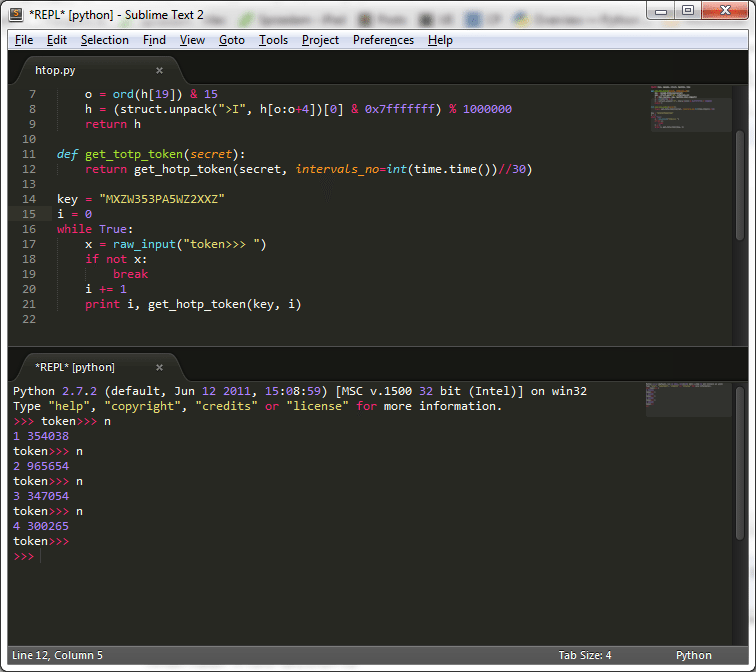The height and width of the screenshot is (672, 756).
Task: Change Tab Size: 4 in status bar
Action: [585, 656]
